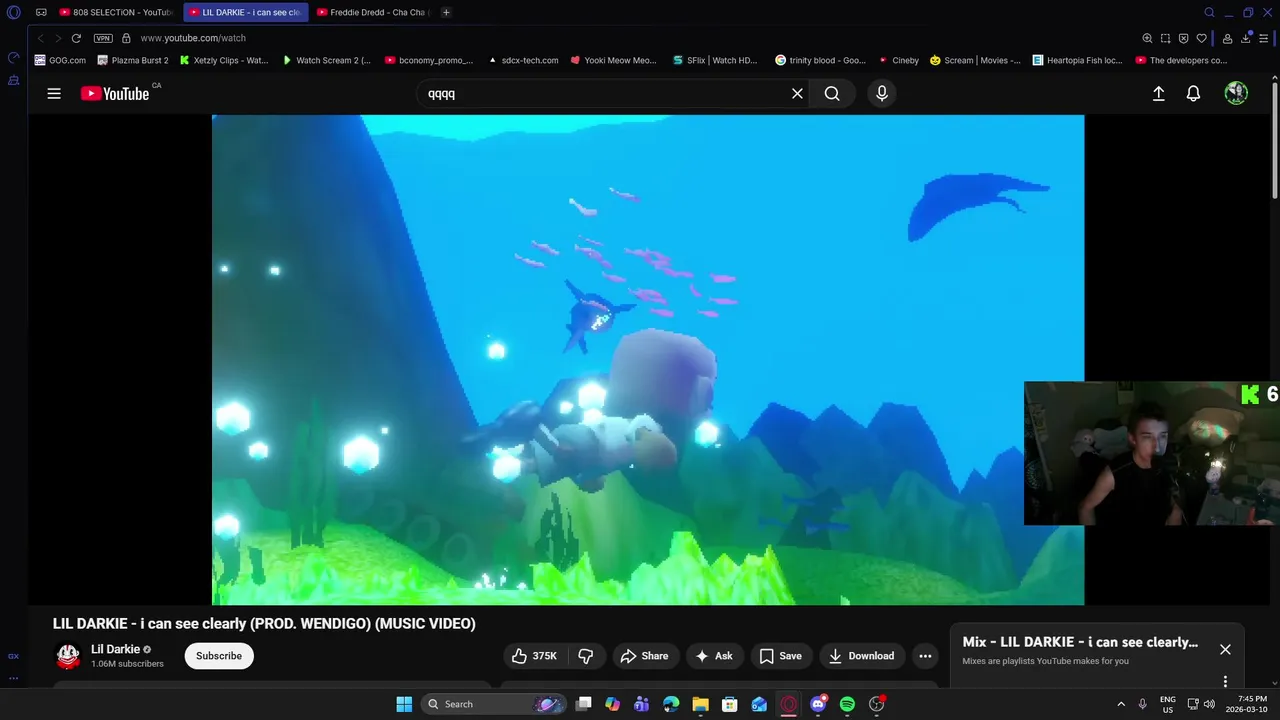Open the trinity blood Google bookmark
The image size is (1280, 720).
pos(821,60)
